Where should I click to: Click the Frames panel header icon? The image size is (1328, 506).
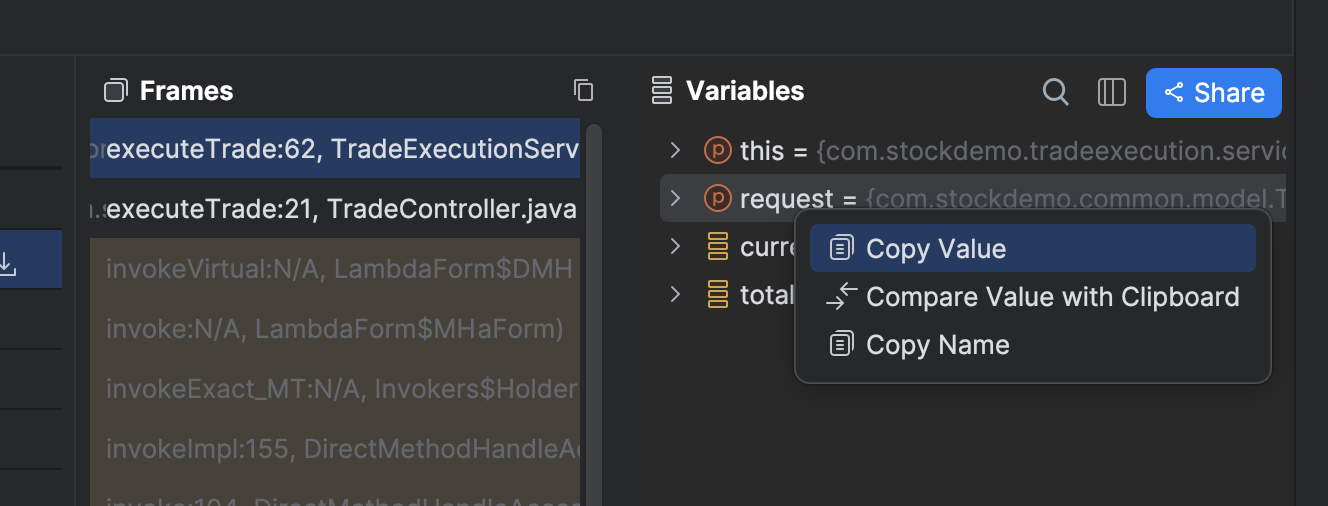pos(116,91)
